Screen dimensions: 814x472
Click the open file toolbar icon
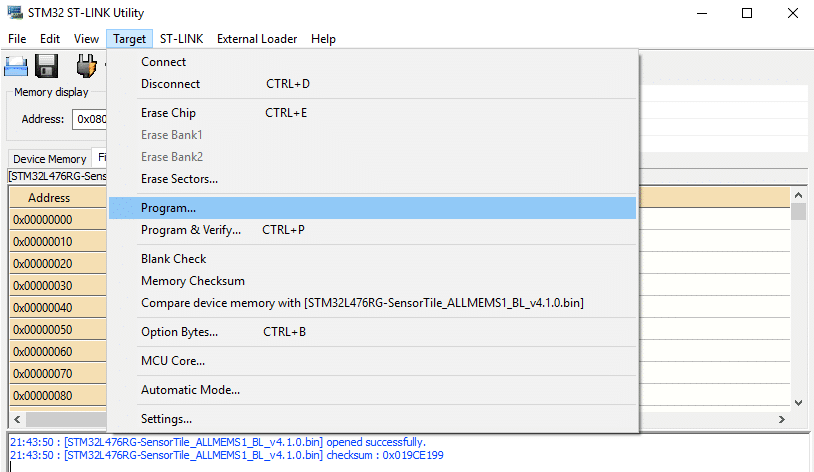coord(15,67)
